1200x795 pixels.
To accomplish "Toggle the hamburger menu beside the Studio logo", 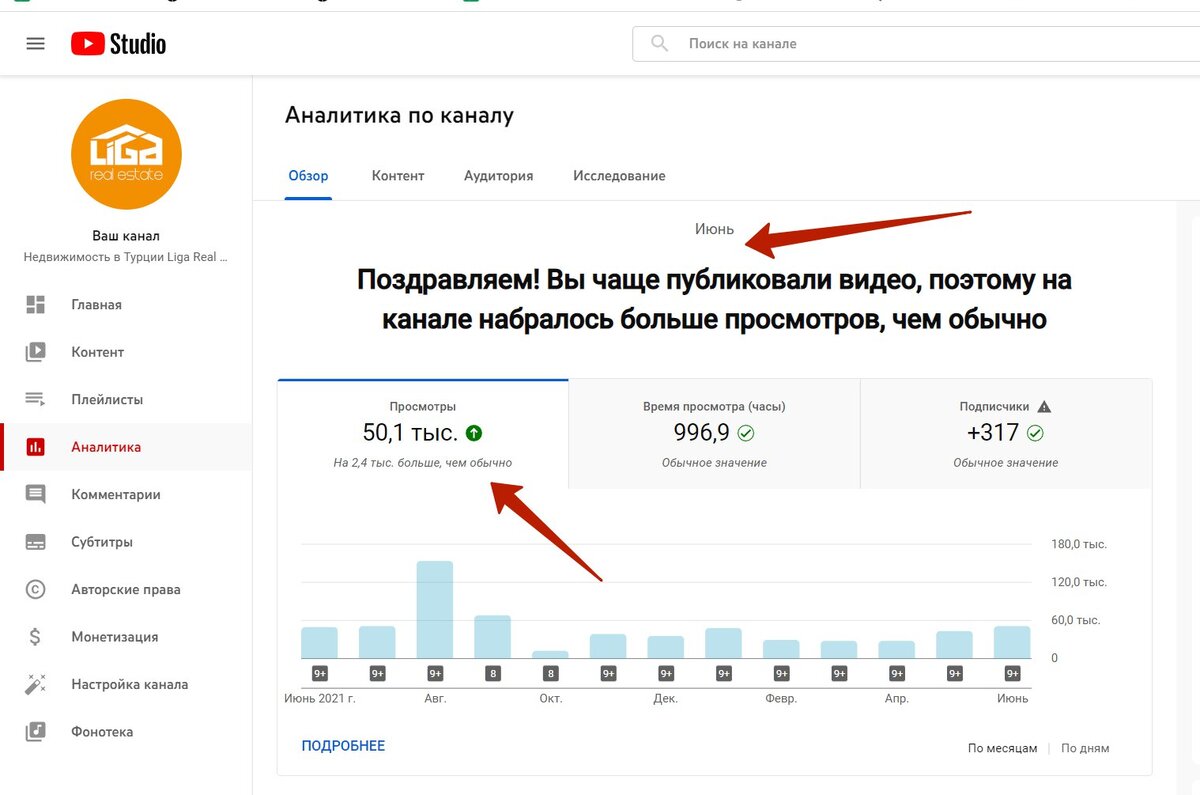I will coord(37,43).
